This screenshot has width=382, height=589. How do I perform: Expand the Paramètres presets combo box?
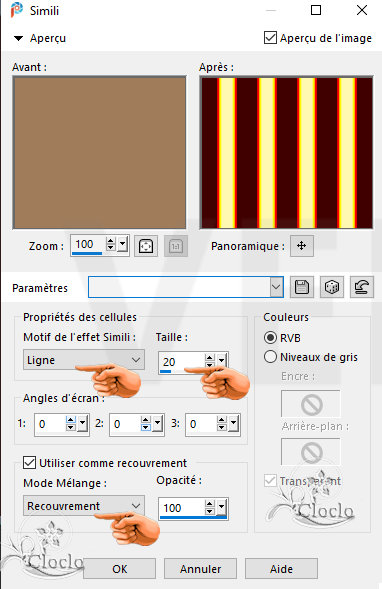click(x=186, y=287)
